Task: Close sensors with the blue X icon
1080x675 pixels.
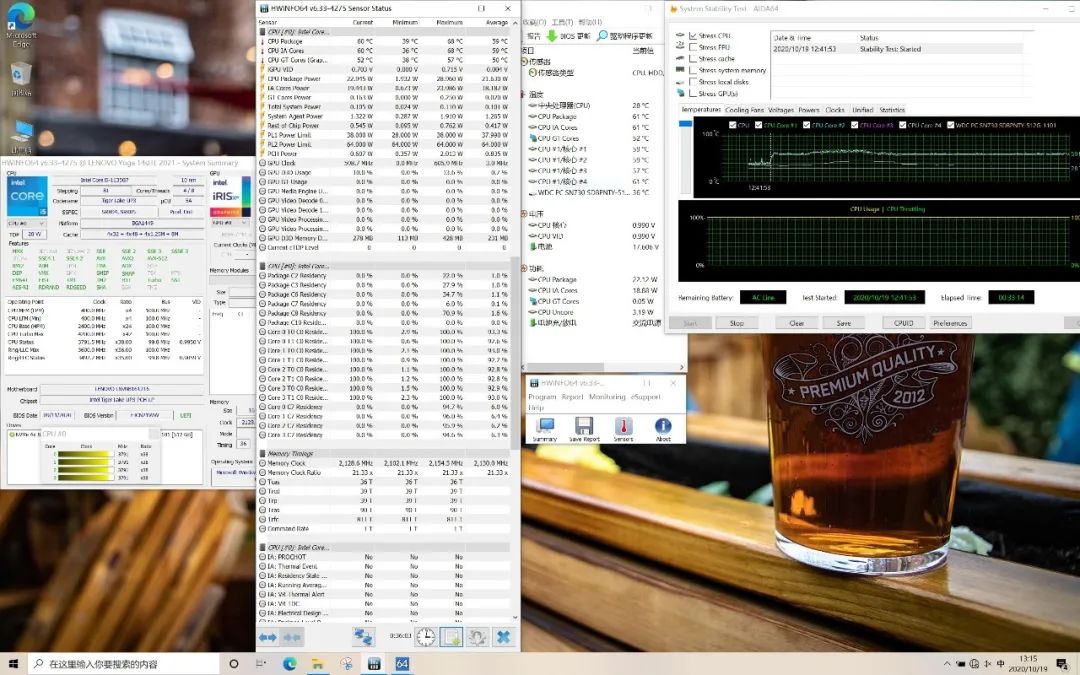Action: [503, 637]
